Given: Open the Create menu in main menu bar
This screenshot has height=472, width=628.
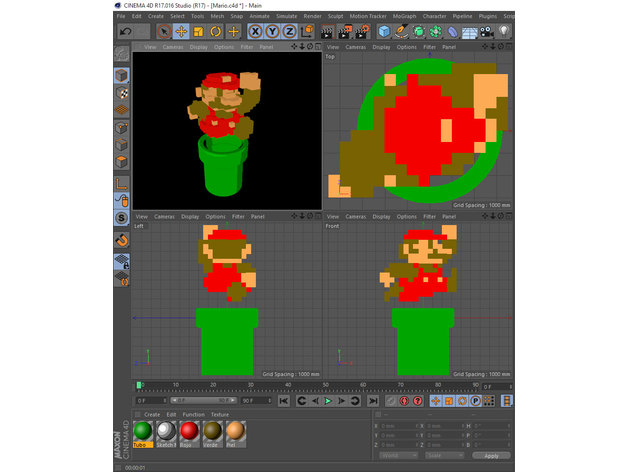Looking at the screenshot, I should coord(156,16).
